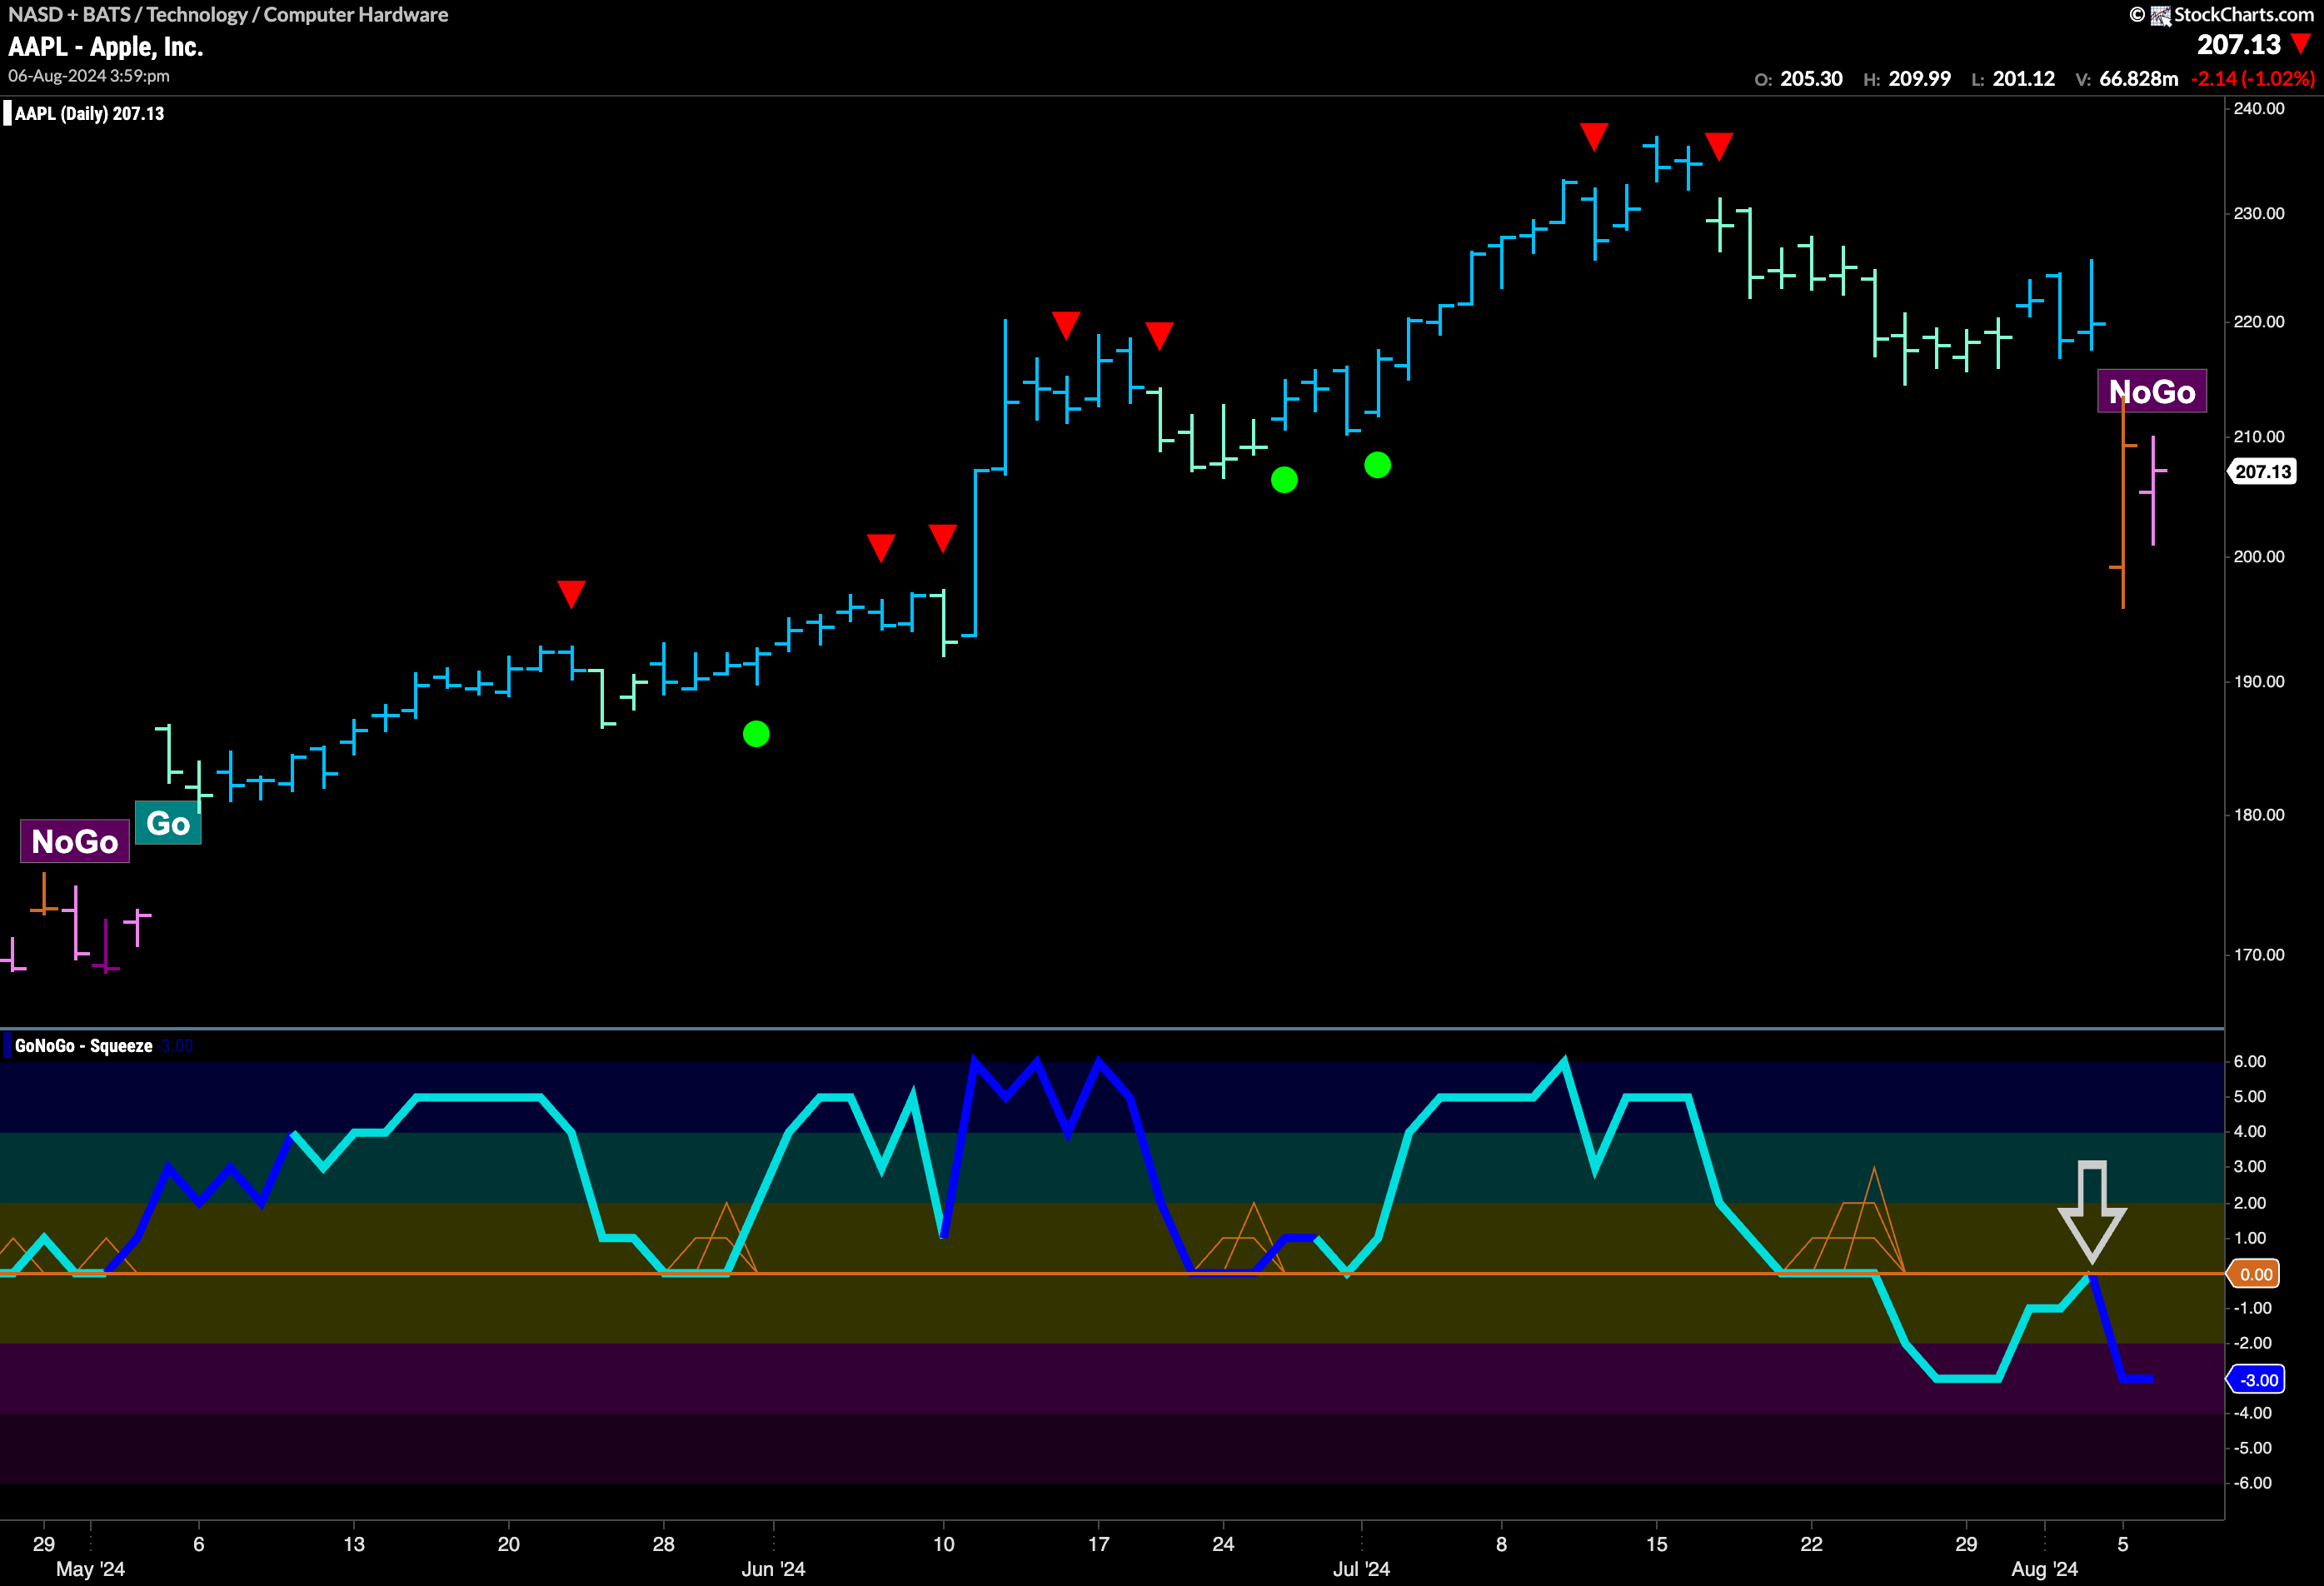The width and height of the screenshot is (2324, 1586).
Task: Click the May '24 date axis label
Action: (x=90, y=1568)
